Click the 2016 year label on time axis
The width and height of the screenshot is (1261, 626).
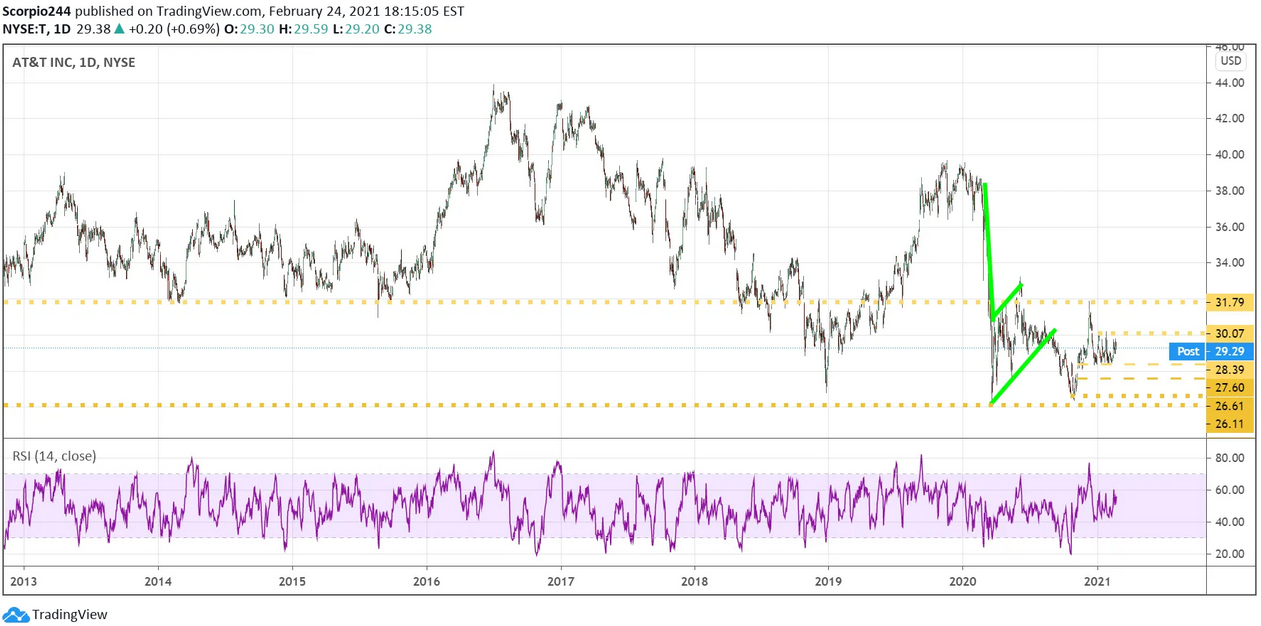[x=426, y=580]
